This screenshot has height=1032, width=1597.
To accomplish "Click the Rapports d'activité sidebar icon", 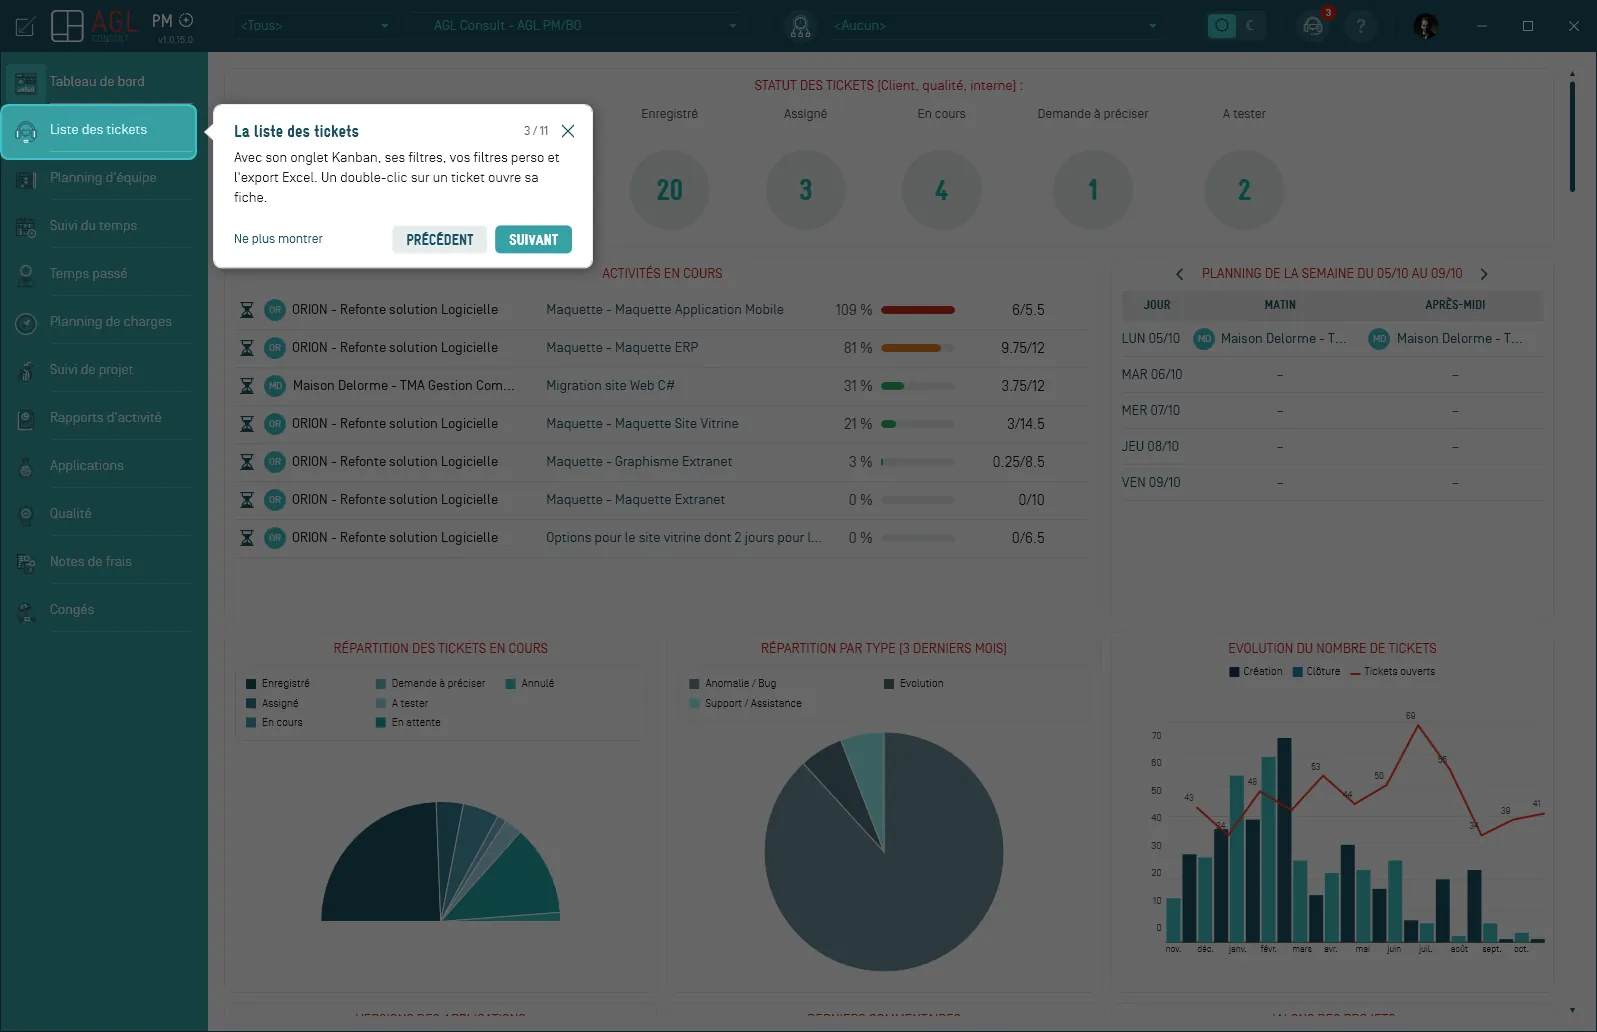I will [26, 419].
